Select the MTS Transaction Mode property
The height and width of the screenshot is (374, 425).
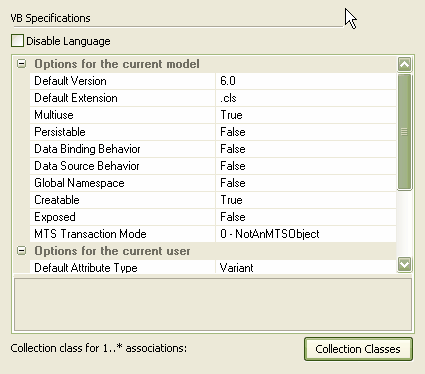coord(123,234)
